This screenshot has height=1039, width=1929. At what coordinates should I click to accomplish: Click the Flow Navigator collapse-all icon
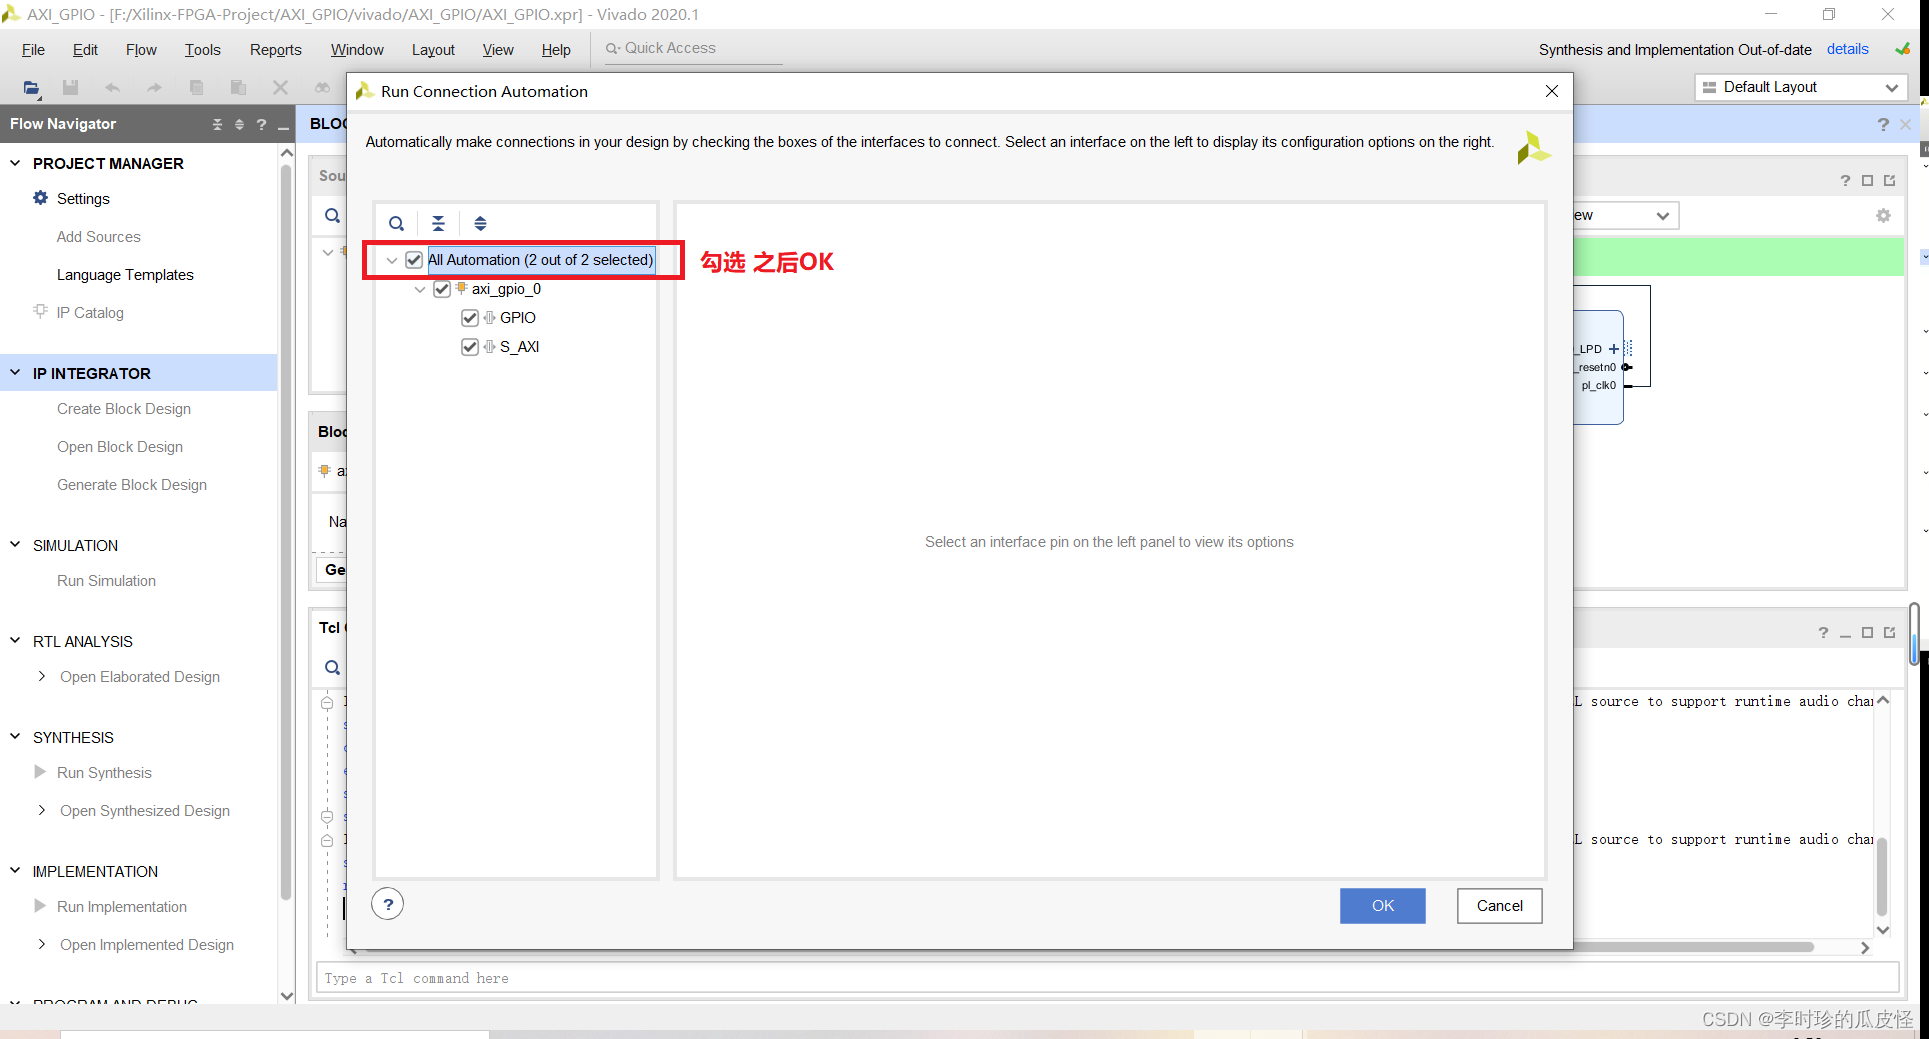tap(217, 124)
